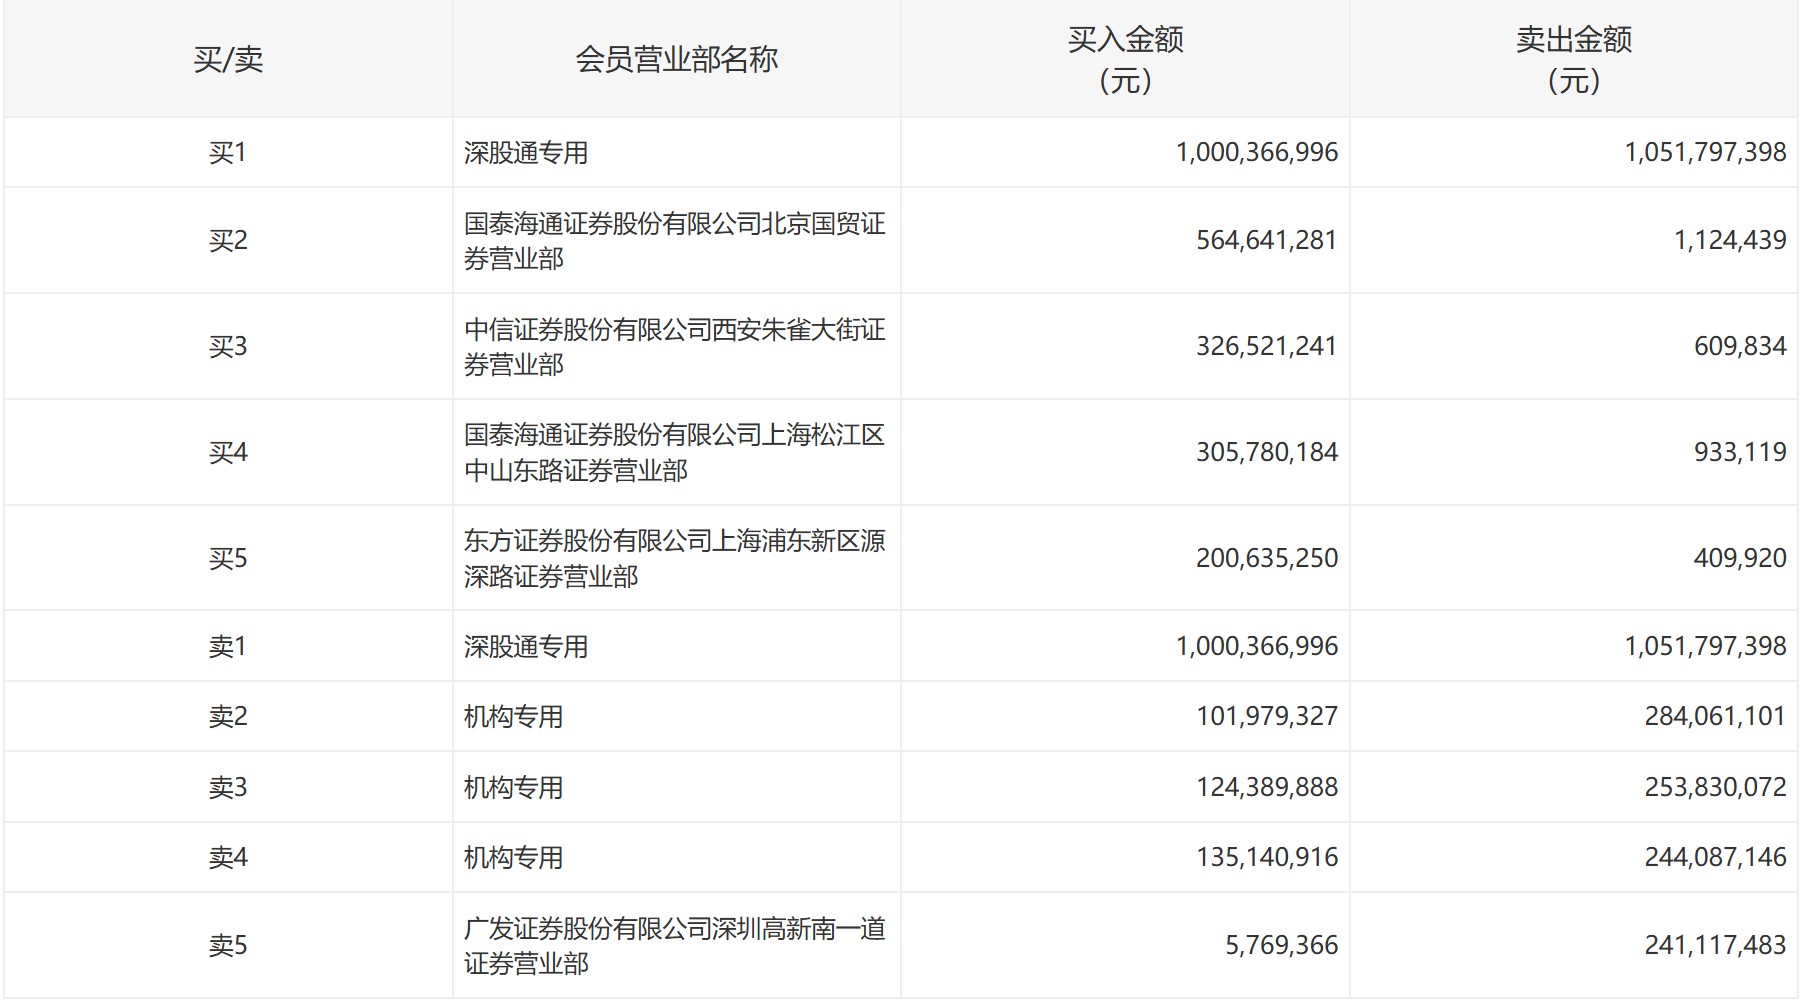
Task: Click sell amount 1,051,797,398 in 买1 row
Action: click(1706, 152)
